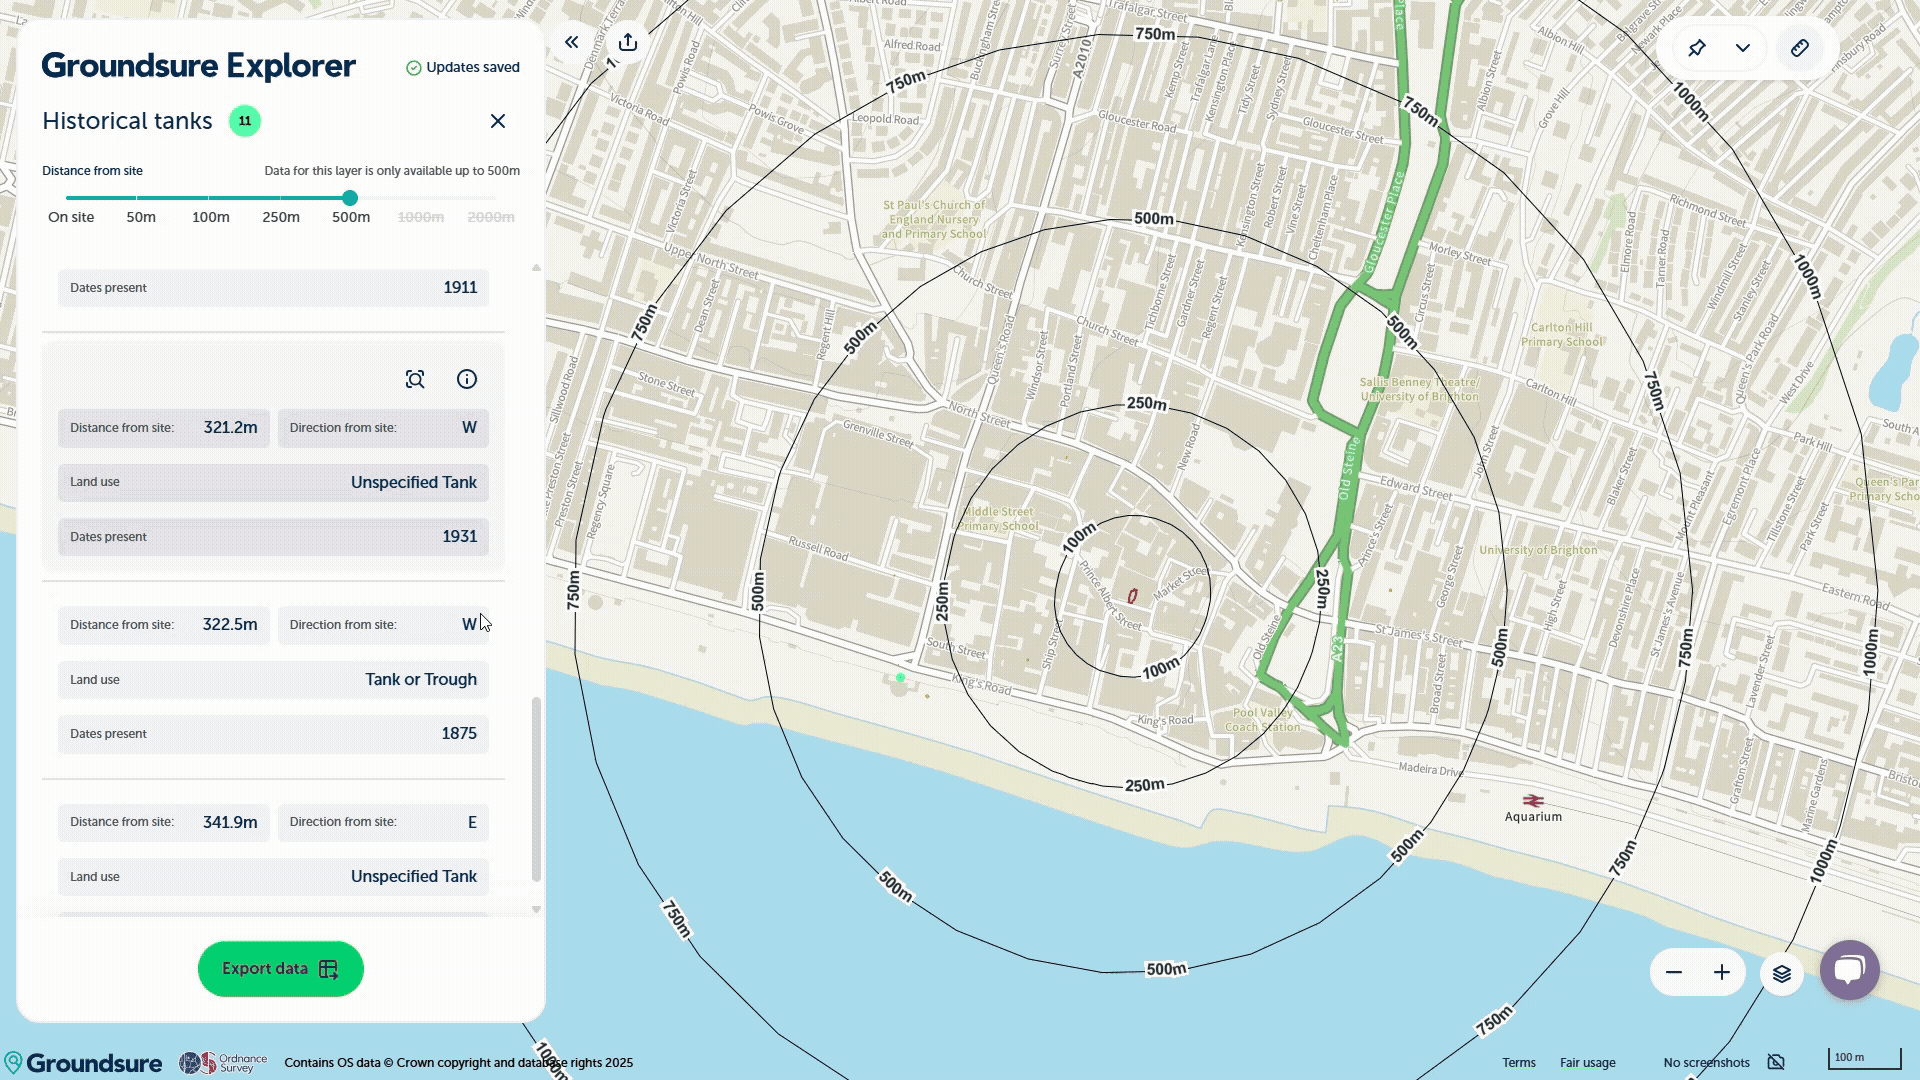Select the 341.9m distance value
This screenshot has width=1920, height=1080.
pyautogui.click(x=230, y=822)
